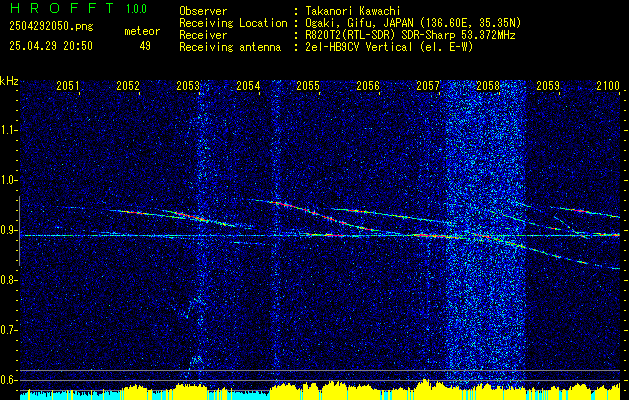Click the meteor label
The image size is (629, 400).
[x=142, y=31]
